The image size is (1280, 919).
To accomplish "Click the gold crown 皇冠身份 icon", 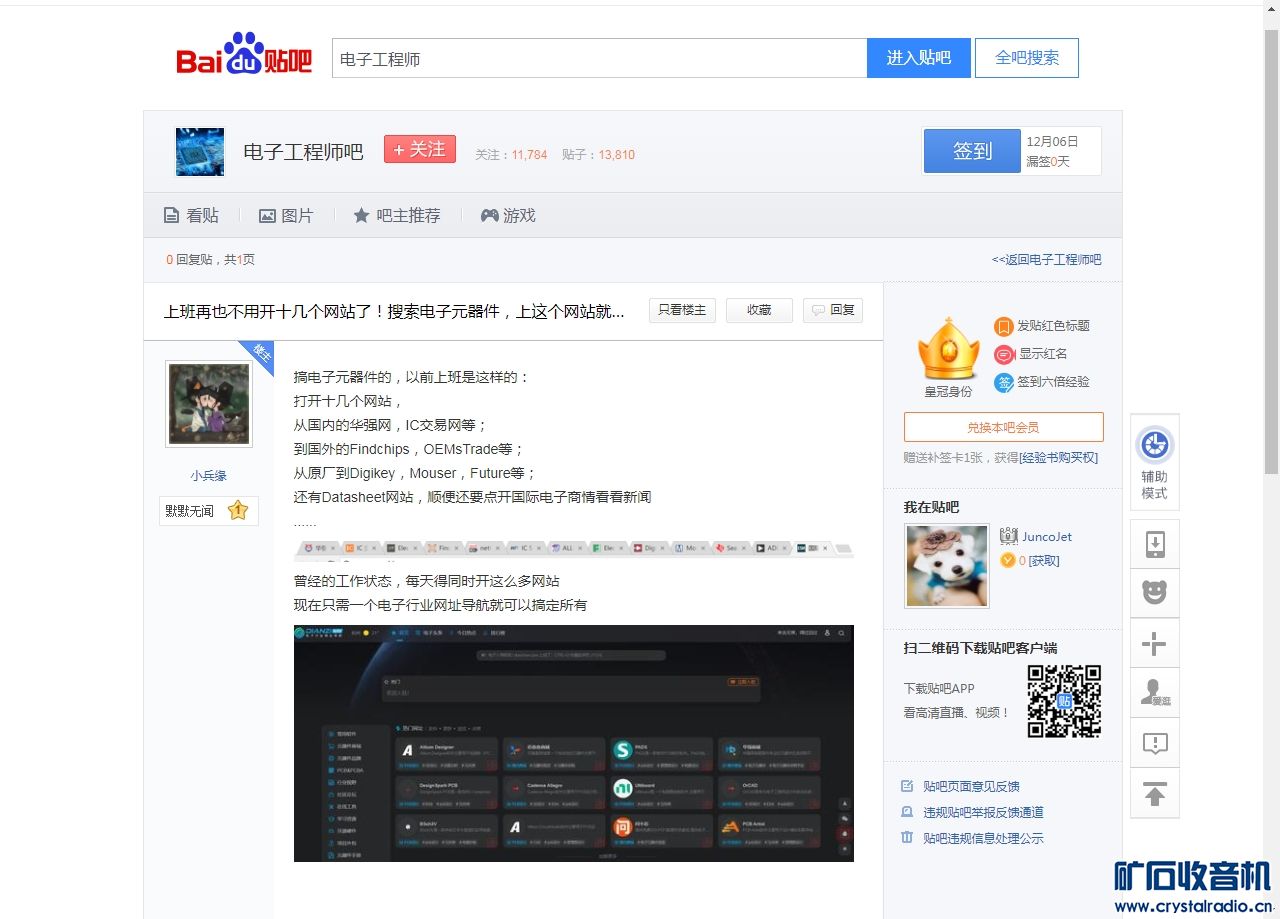I will 948,349.
